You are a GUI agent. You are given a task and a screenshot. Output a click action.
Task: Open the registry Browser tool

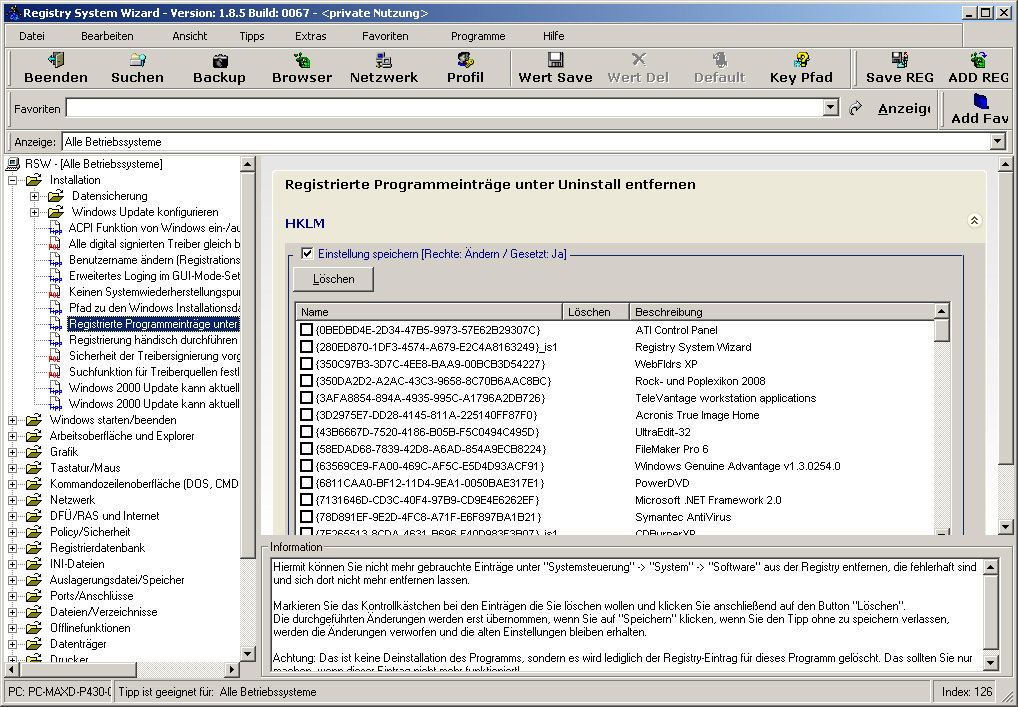[x=302, y=60]
